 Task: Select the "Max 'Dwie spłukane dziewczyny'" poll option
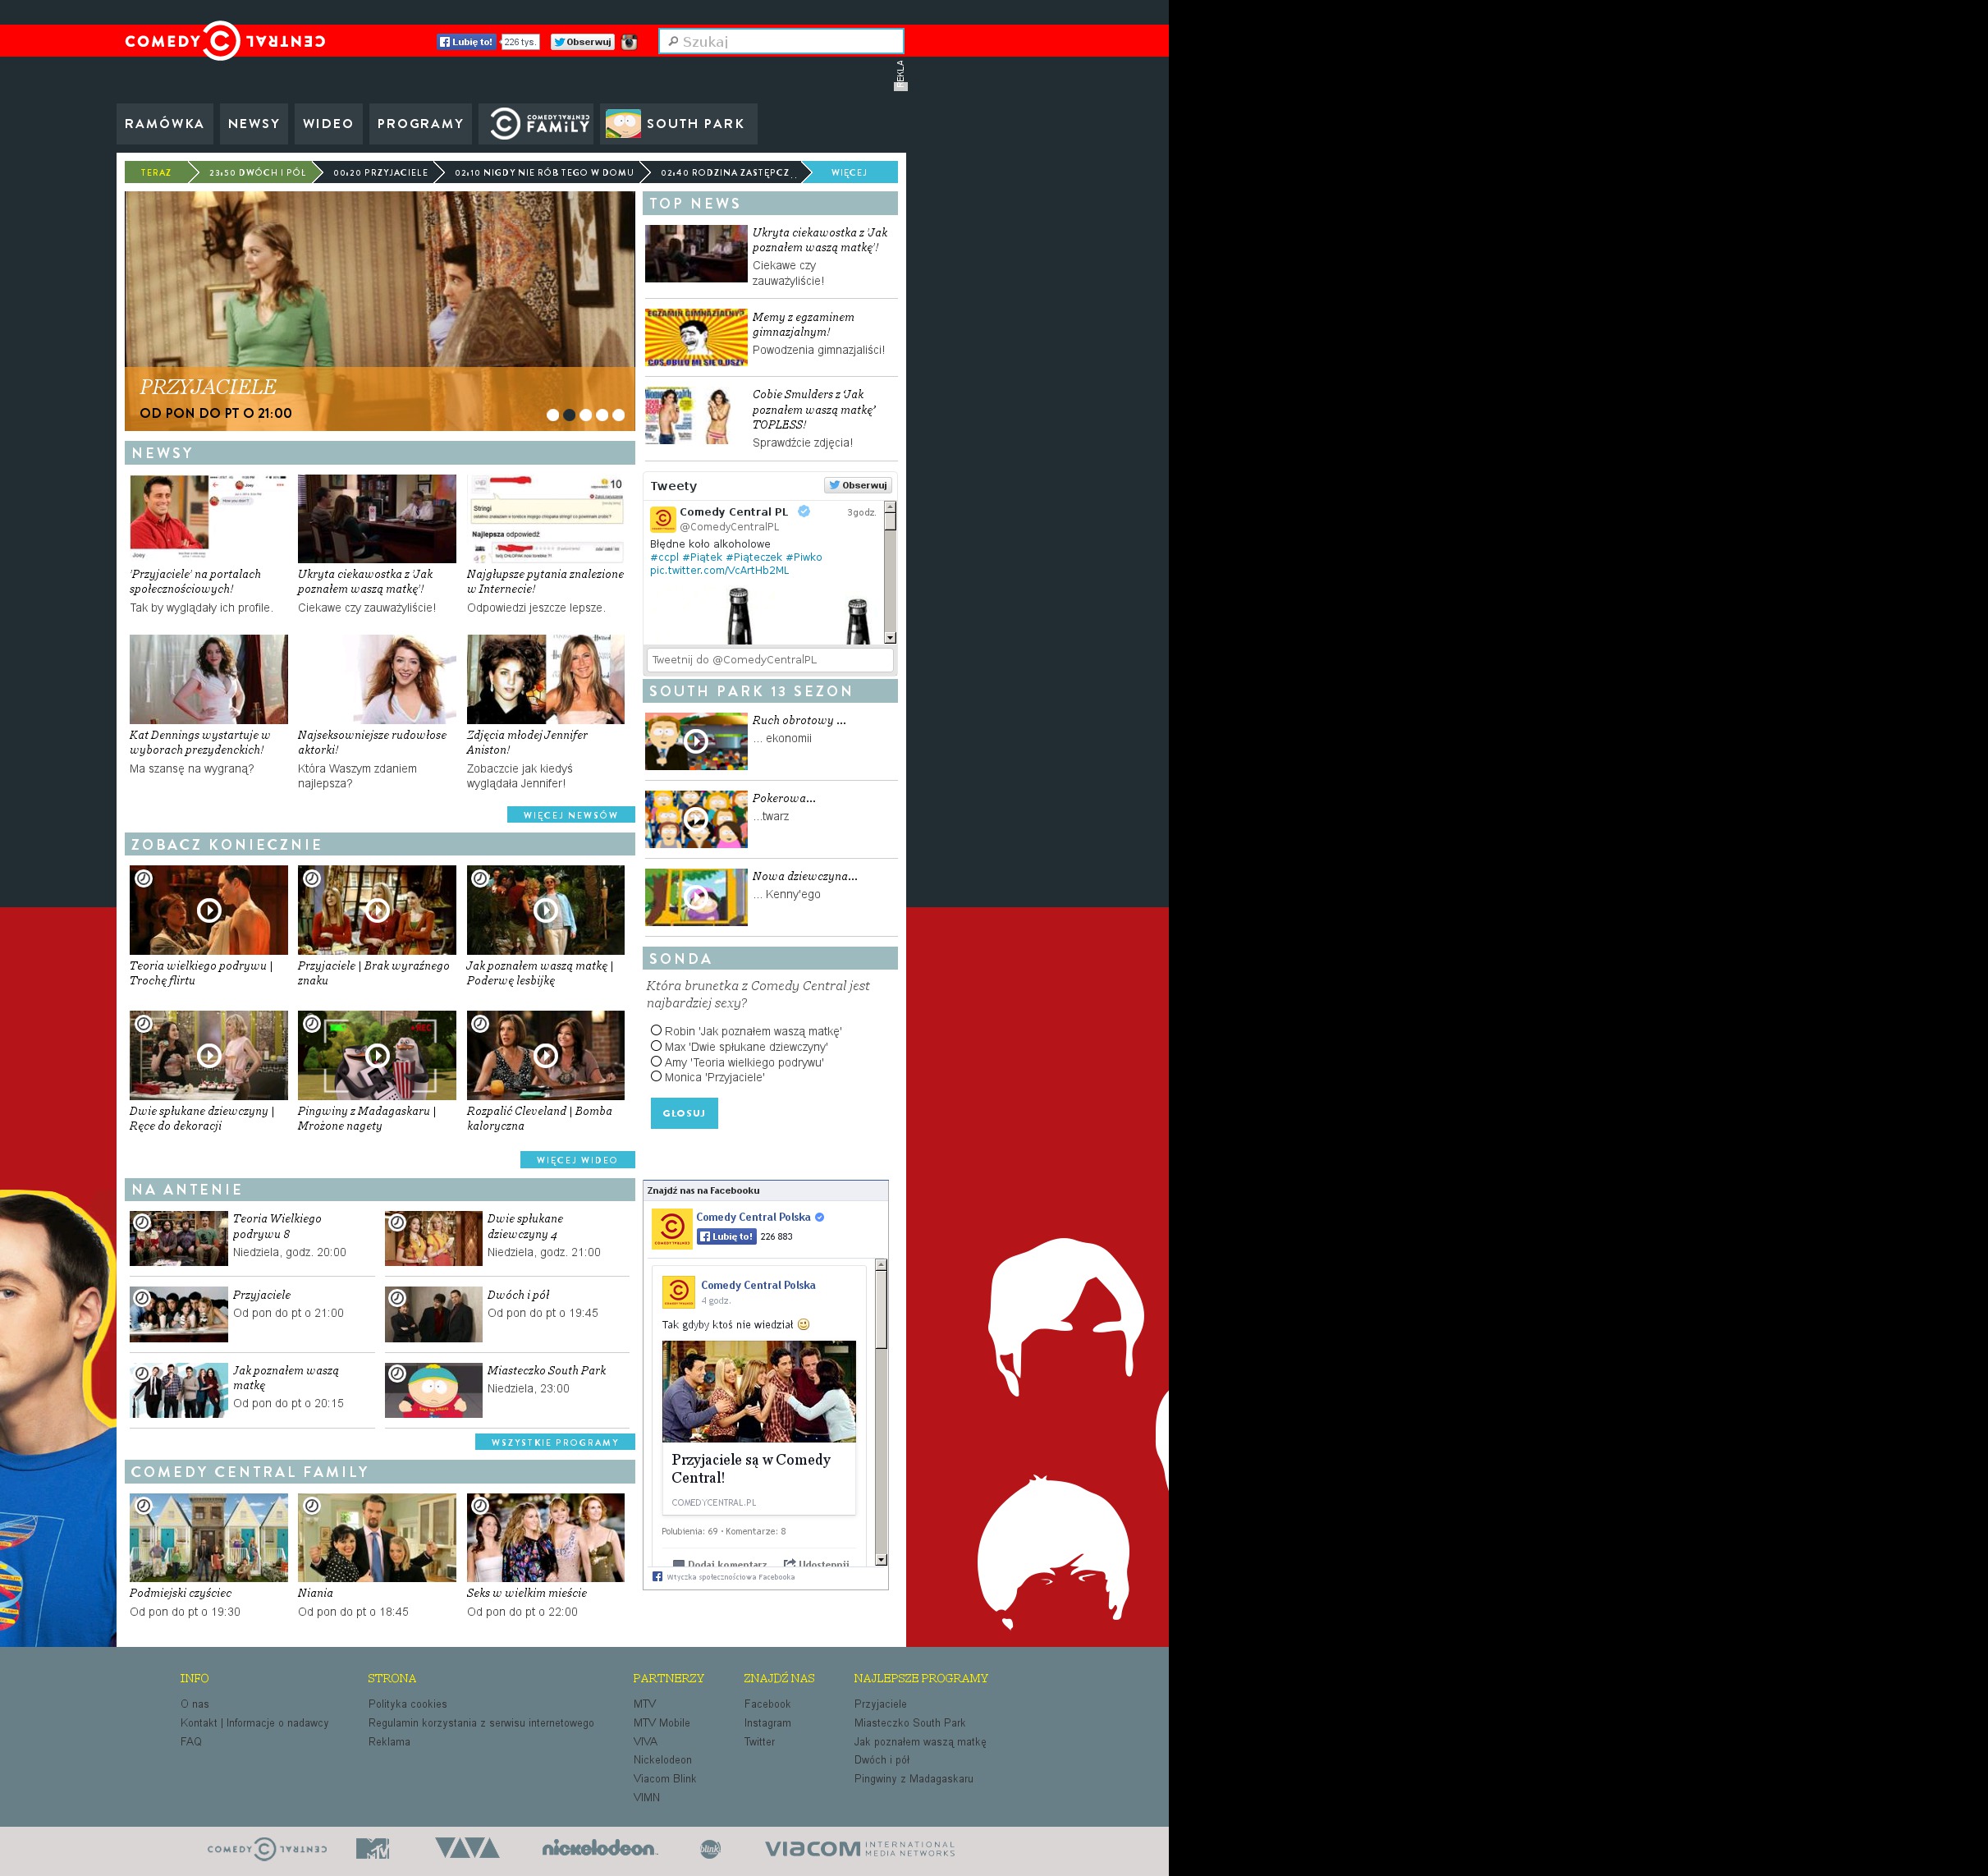click(x=656, y=1046)
